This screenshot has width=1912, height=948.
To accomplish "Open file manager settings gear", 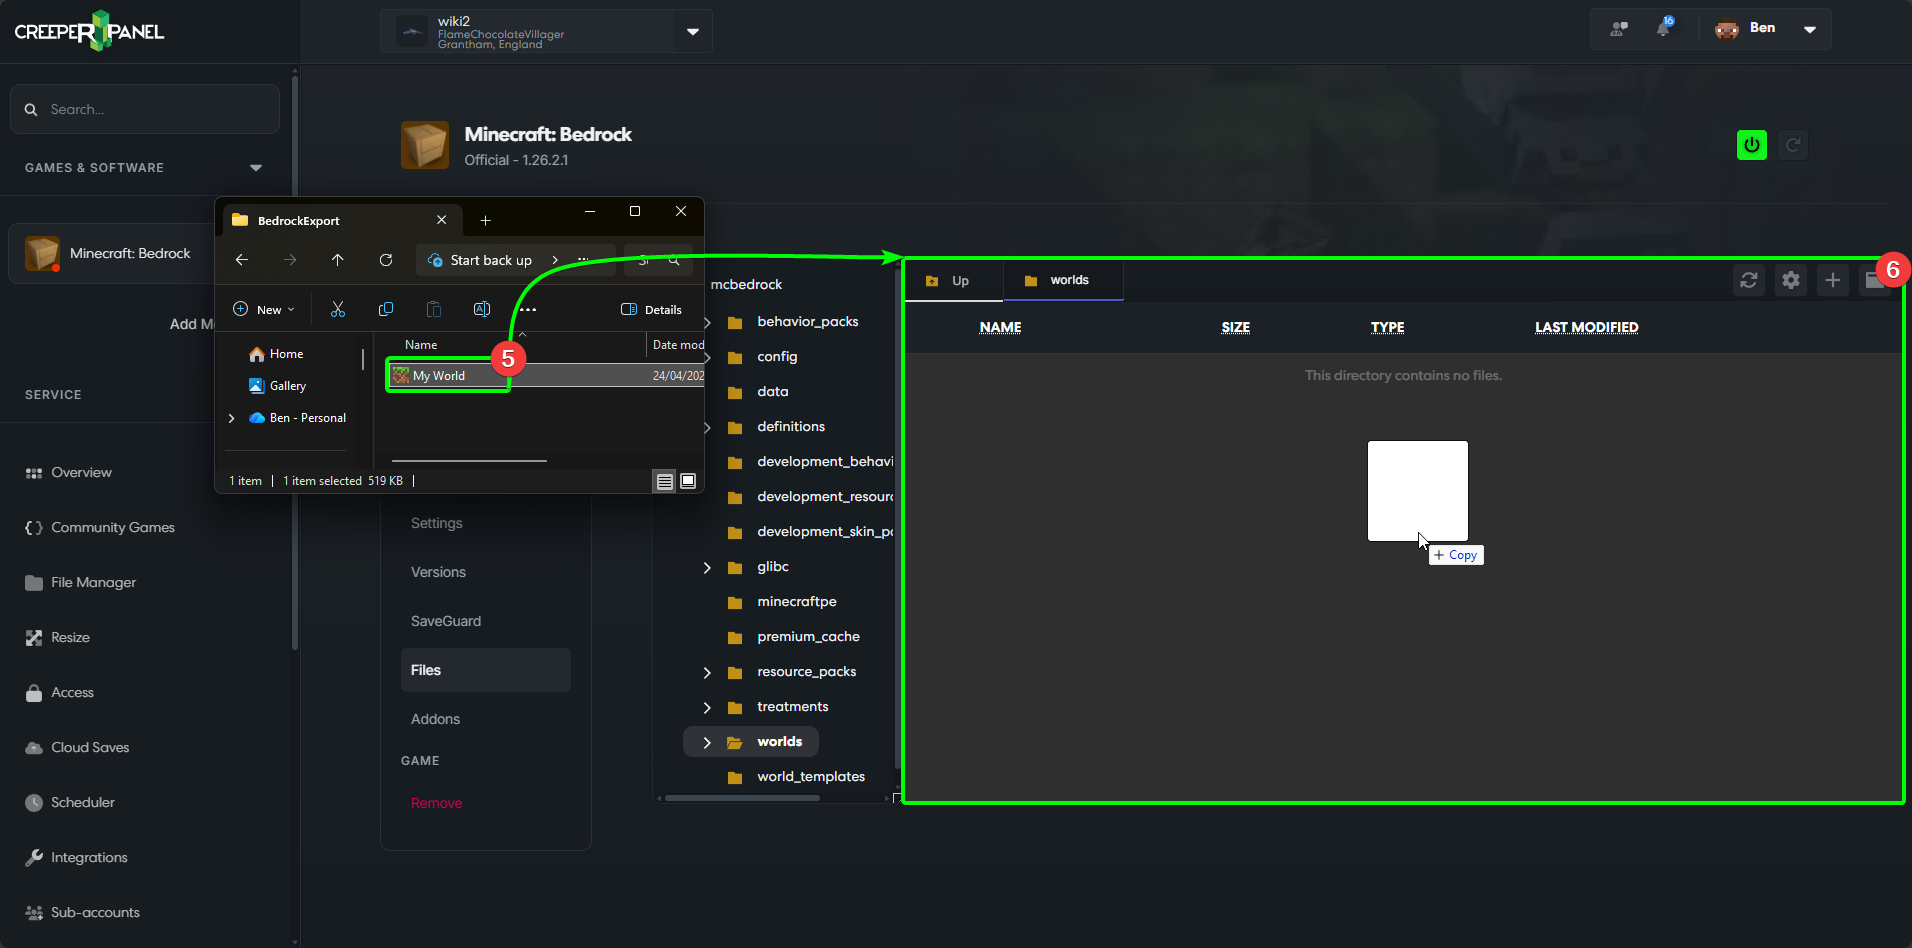I will coord(1791,281).
